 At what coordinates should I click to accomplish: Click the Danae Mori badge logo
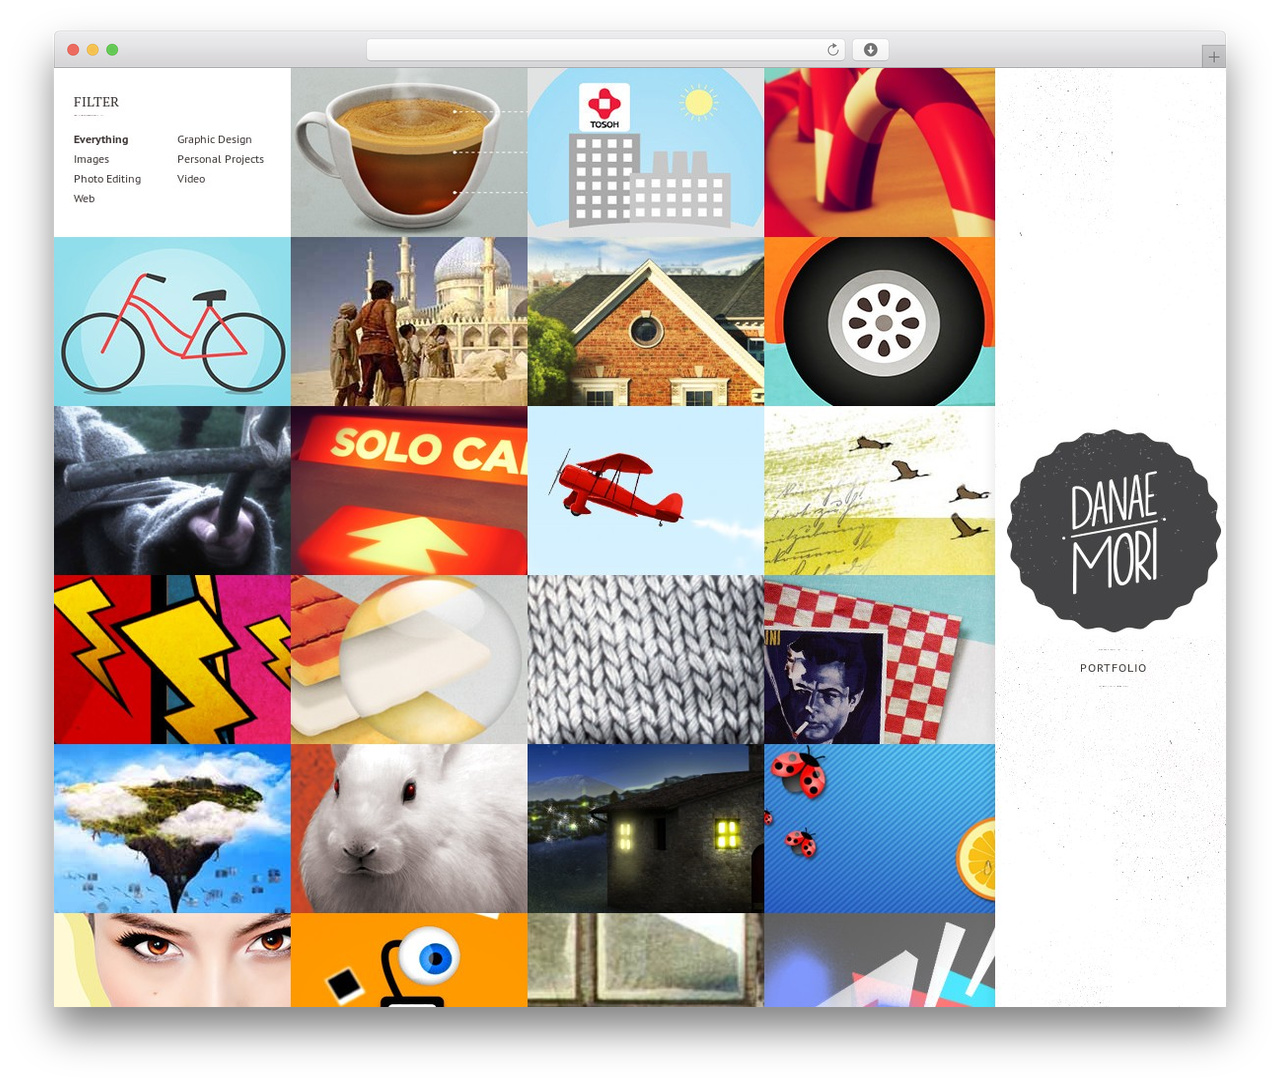click(x=1113, y=531)
